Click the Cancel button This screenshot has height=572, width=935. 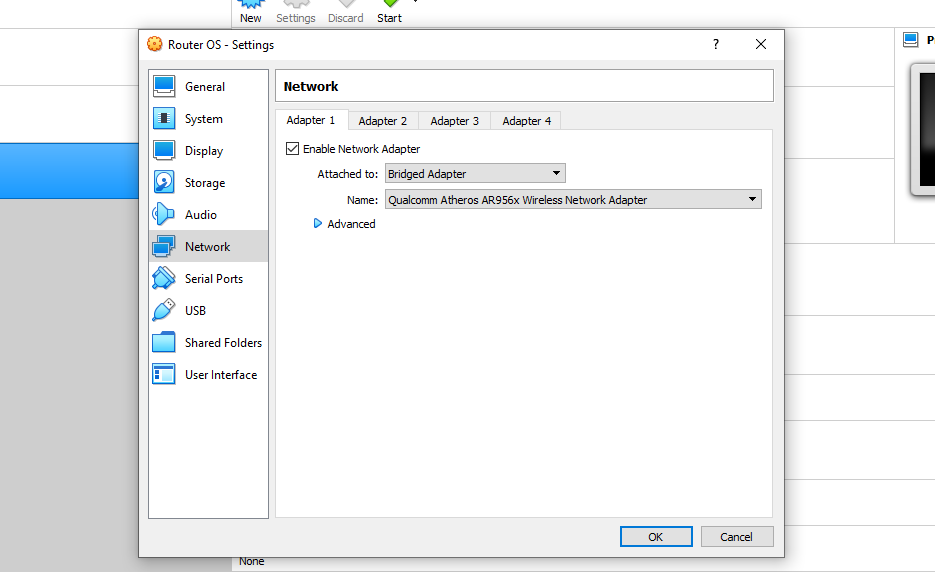point(737,536)
